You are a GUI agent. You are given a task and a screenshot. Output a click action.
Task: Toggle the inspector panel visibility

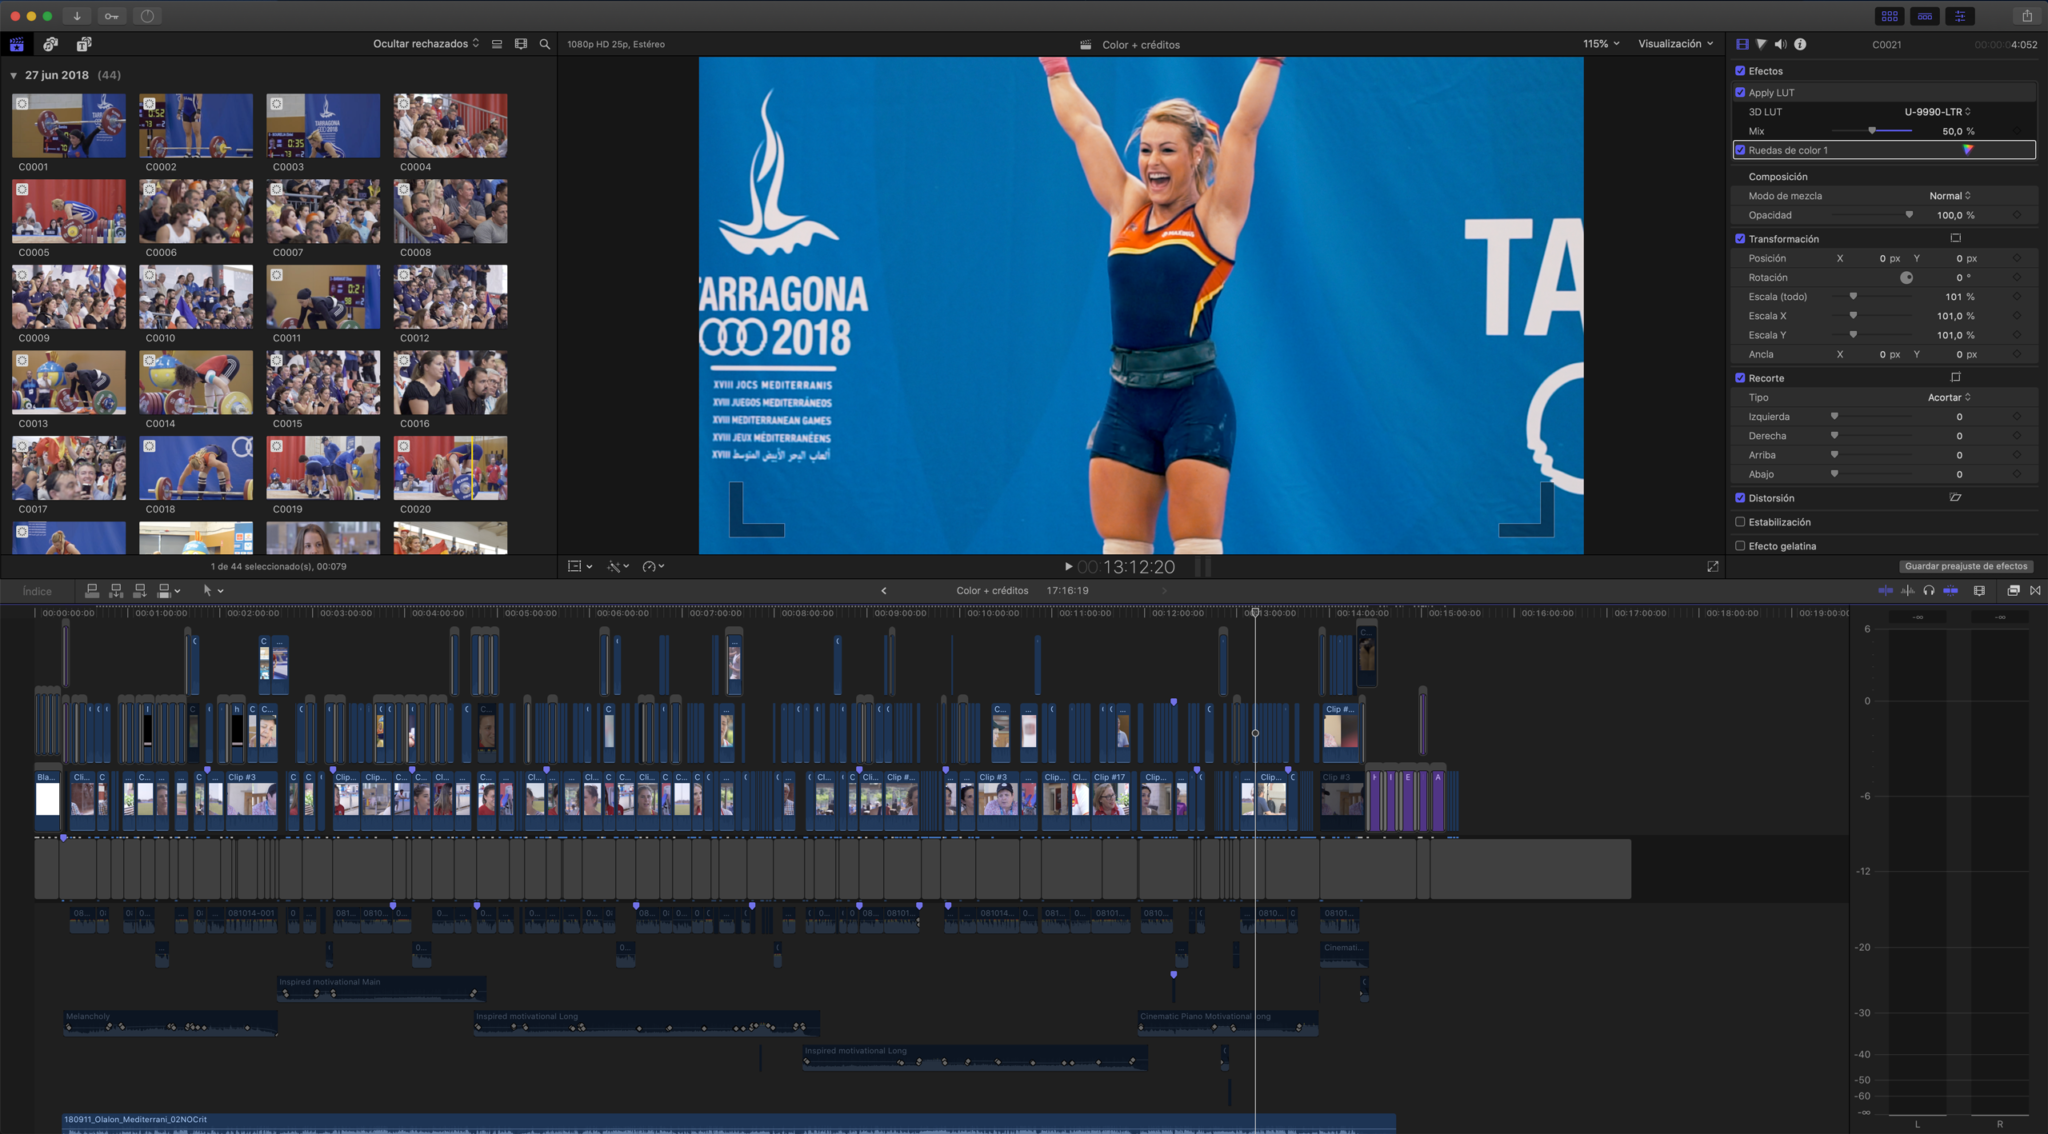tap(1960, 16)
